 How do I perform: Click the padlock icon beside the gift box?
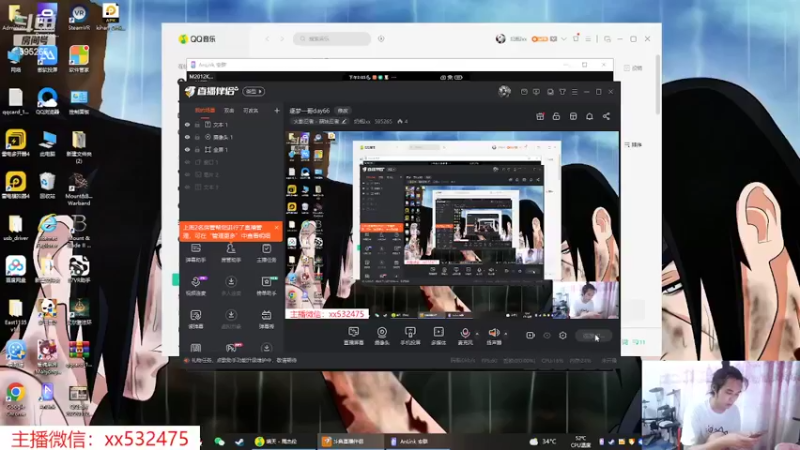click(556, 116)
